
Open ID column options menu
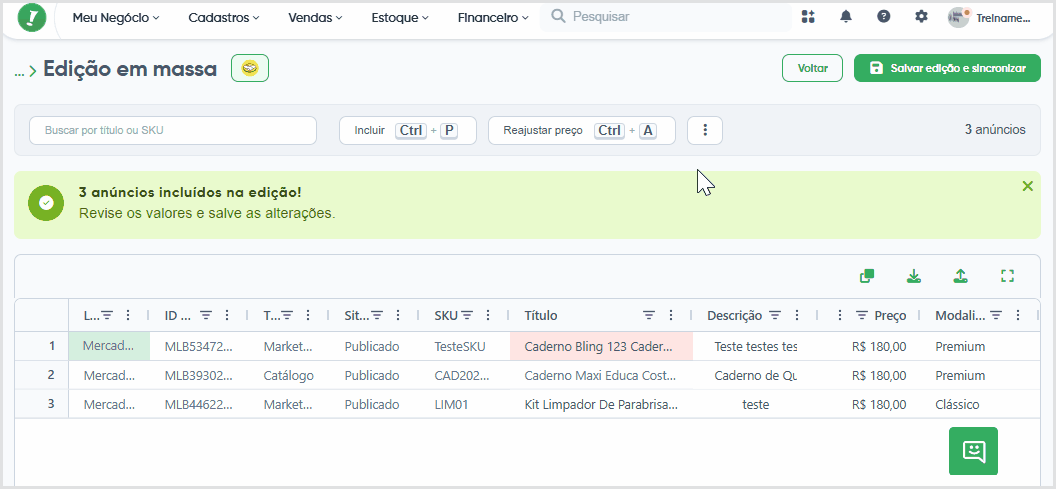[x=227, y=315]
